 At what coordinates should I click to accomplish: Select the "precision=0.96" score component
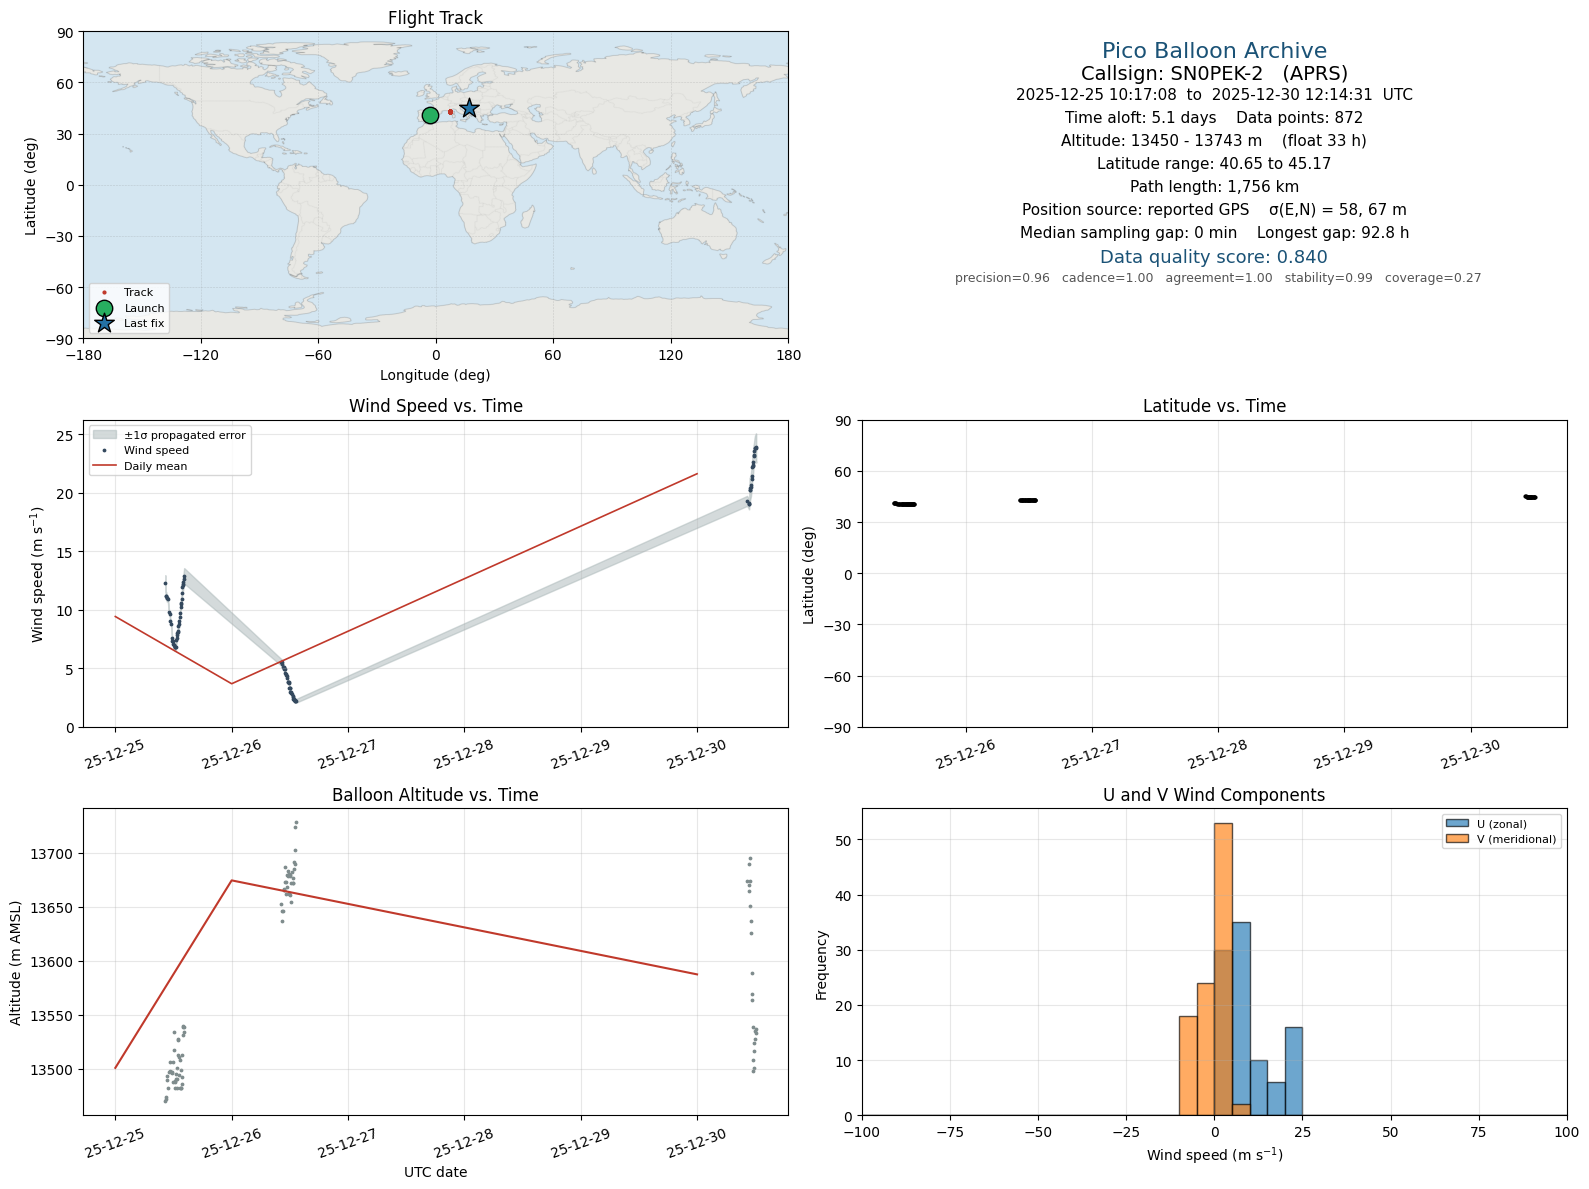(1002, 278)
